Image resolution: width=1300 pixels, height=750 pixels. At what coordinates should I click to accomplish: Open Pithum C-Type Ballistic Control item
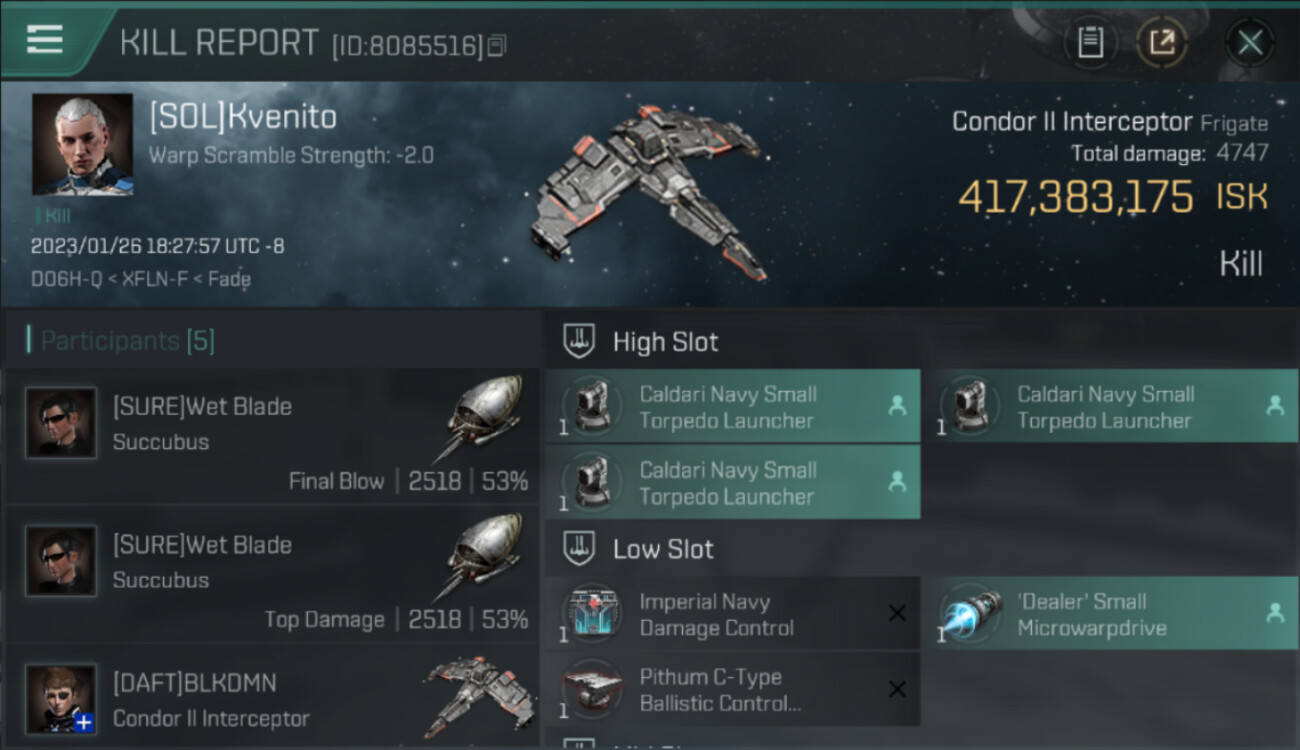(x=732, y=690)
